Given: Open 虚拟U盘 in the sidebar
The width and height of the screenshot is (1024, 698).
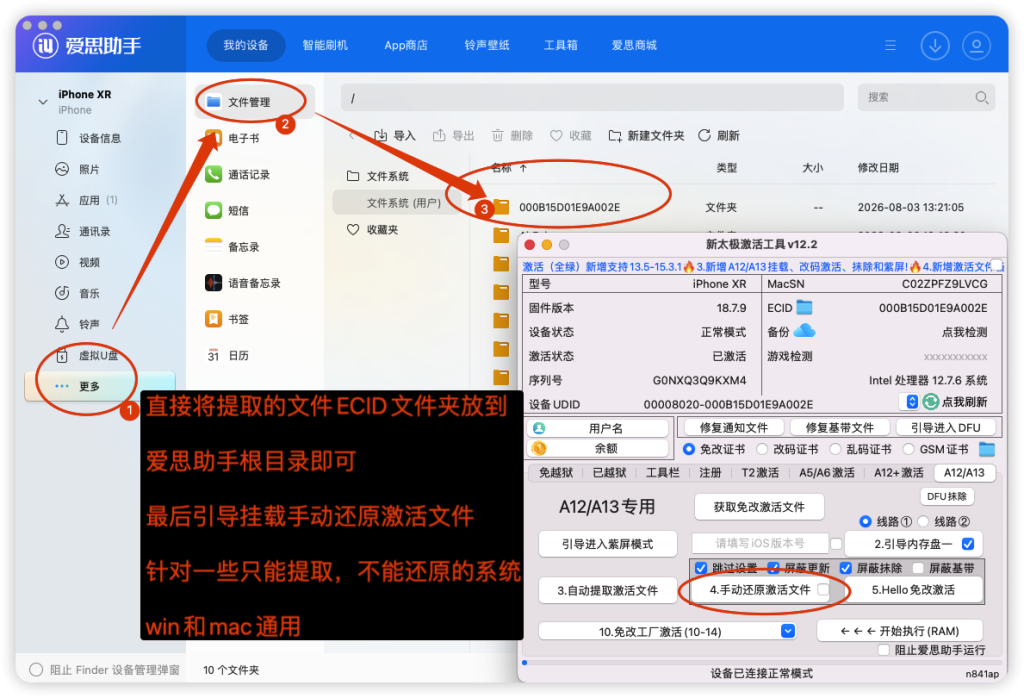Looking at the screenshot, I should (98, 355).
